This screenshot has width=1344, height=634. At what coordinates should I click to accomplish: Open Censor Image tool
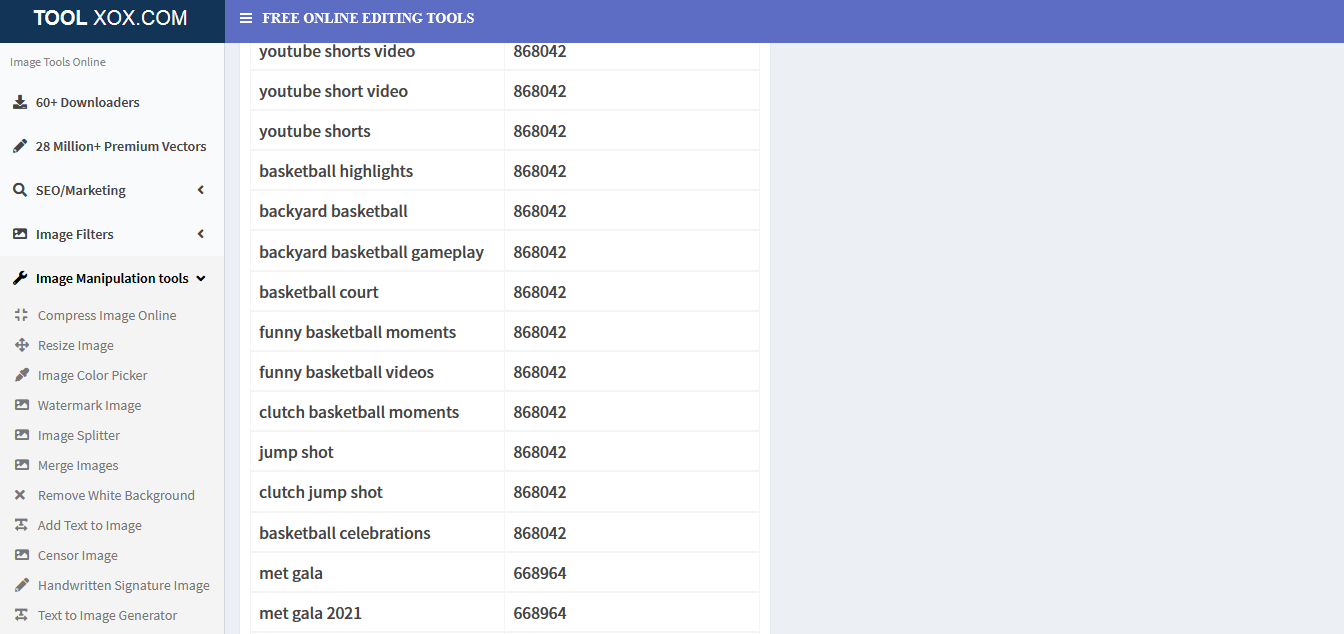[x=78, y=555]
